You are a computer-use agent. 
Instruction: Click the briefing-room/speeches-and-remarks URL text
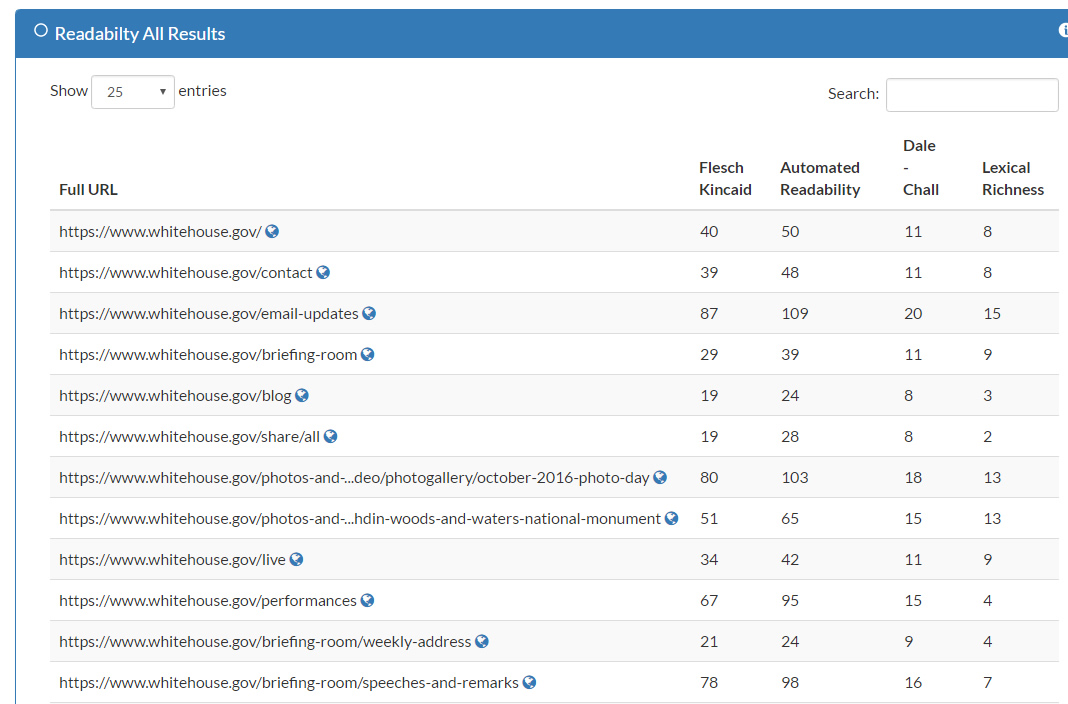289,682
